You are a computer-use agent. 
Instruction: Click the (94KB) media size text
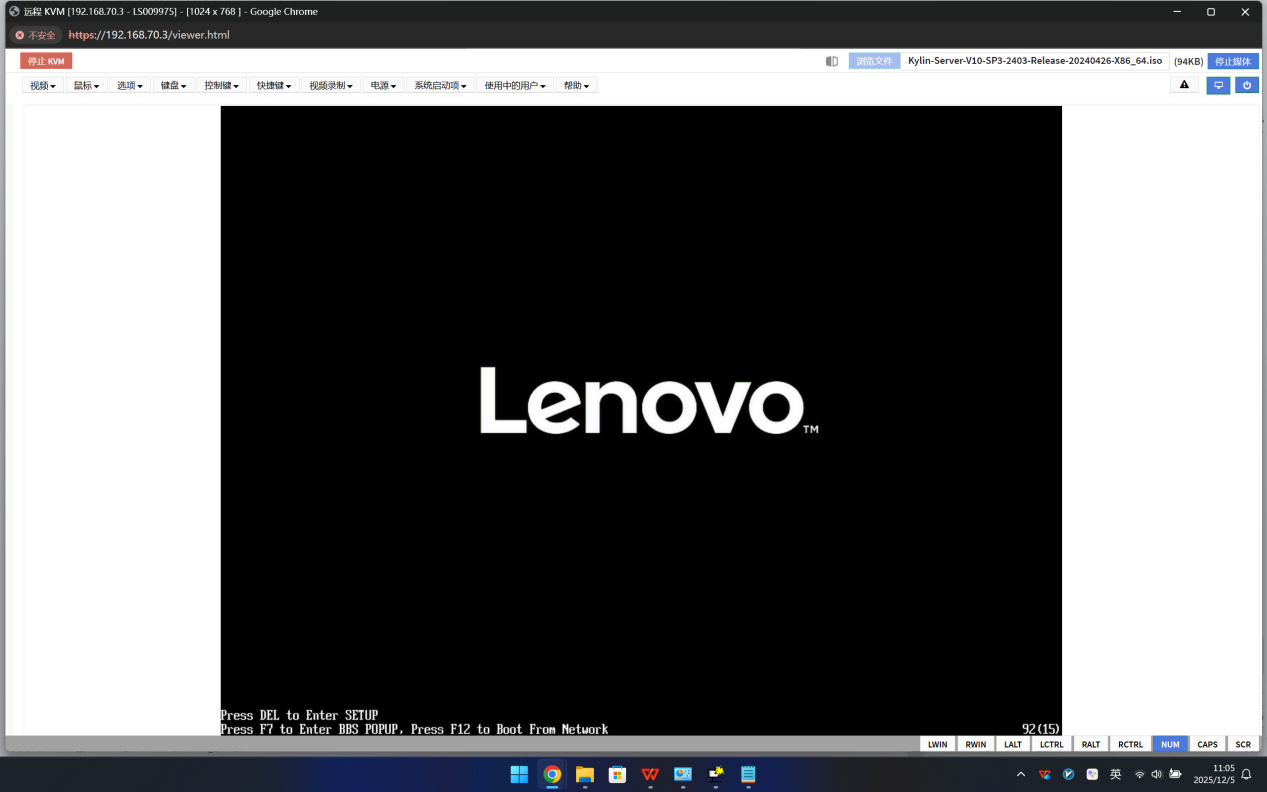1188,61
